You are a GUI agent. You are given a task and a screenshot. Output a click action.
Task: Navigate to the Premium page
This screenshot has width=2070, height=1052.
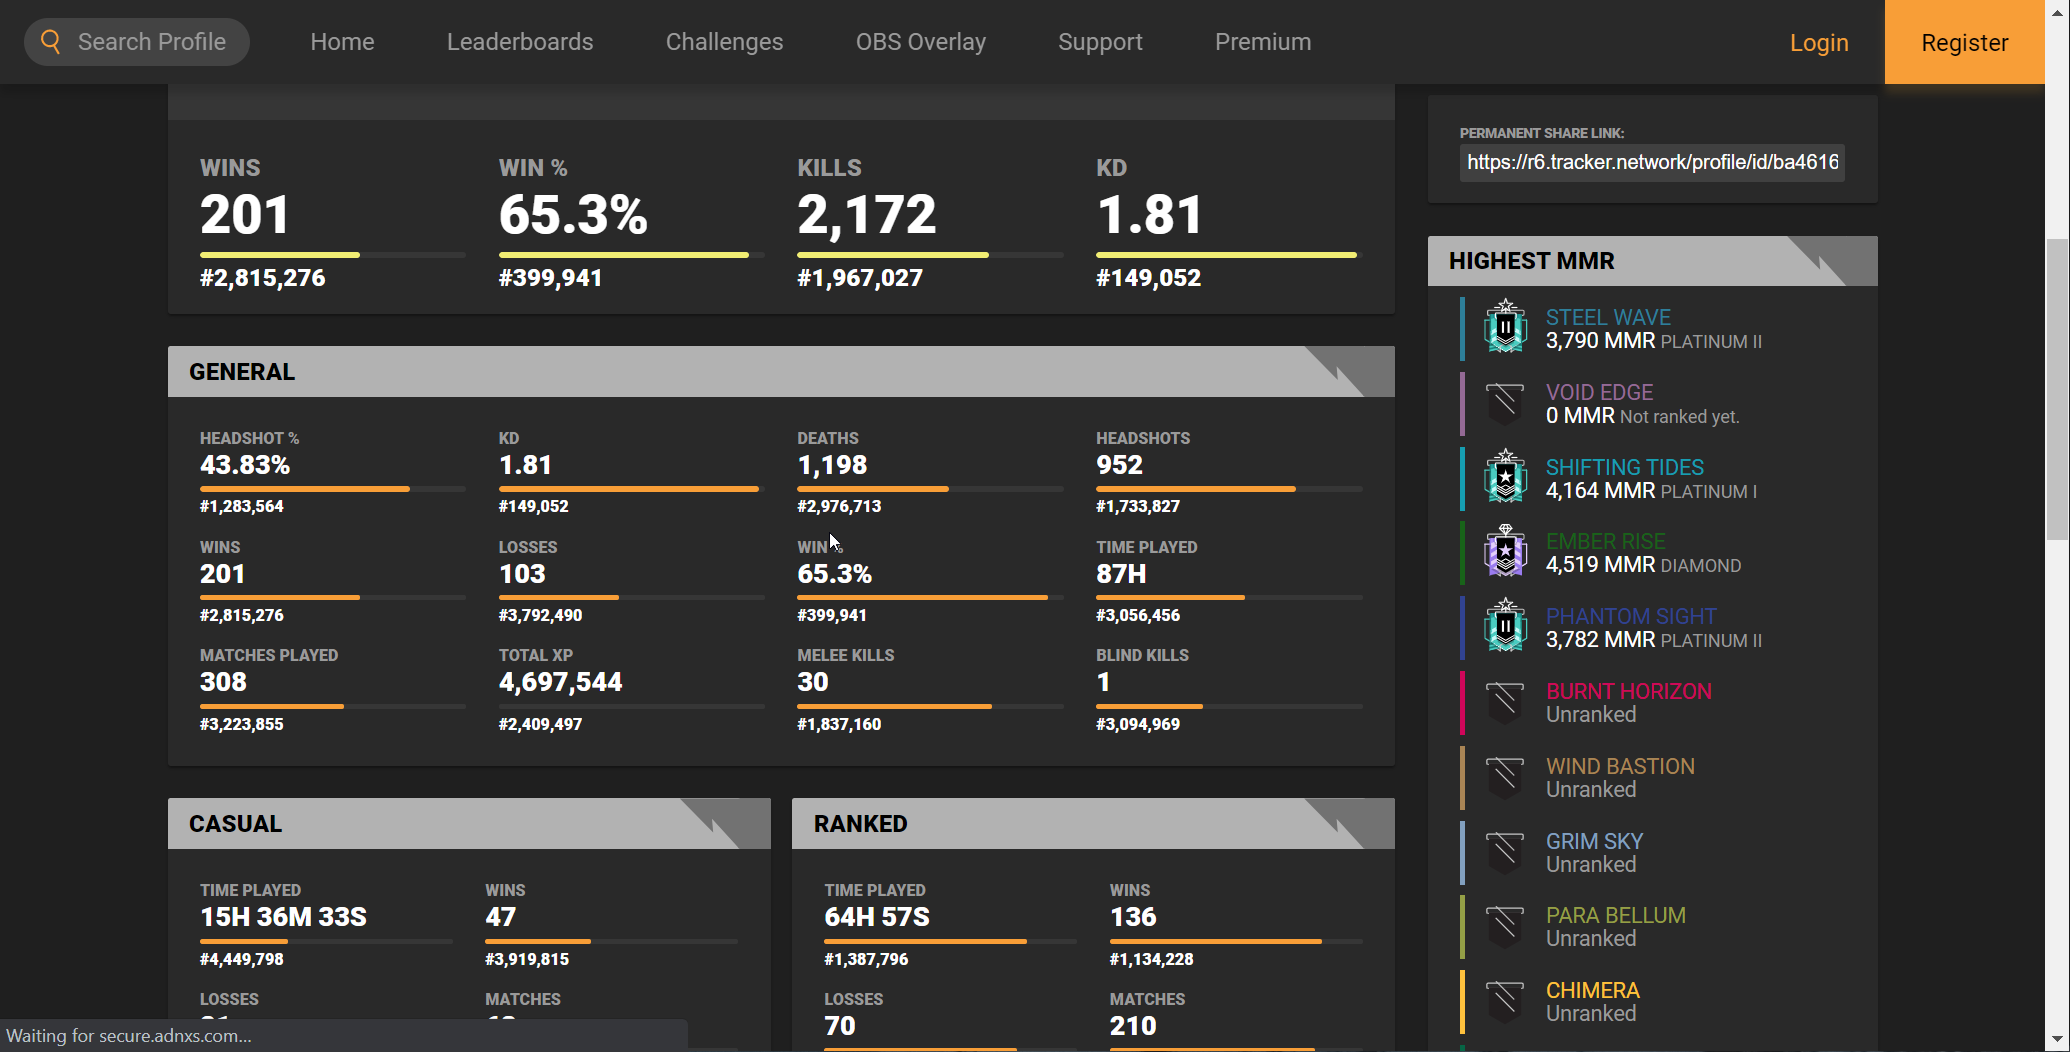[x=1262, y=42]
